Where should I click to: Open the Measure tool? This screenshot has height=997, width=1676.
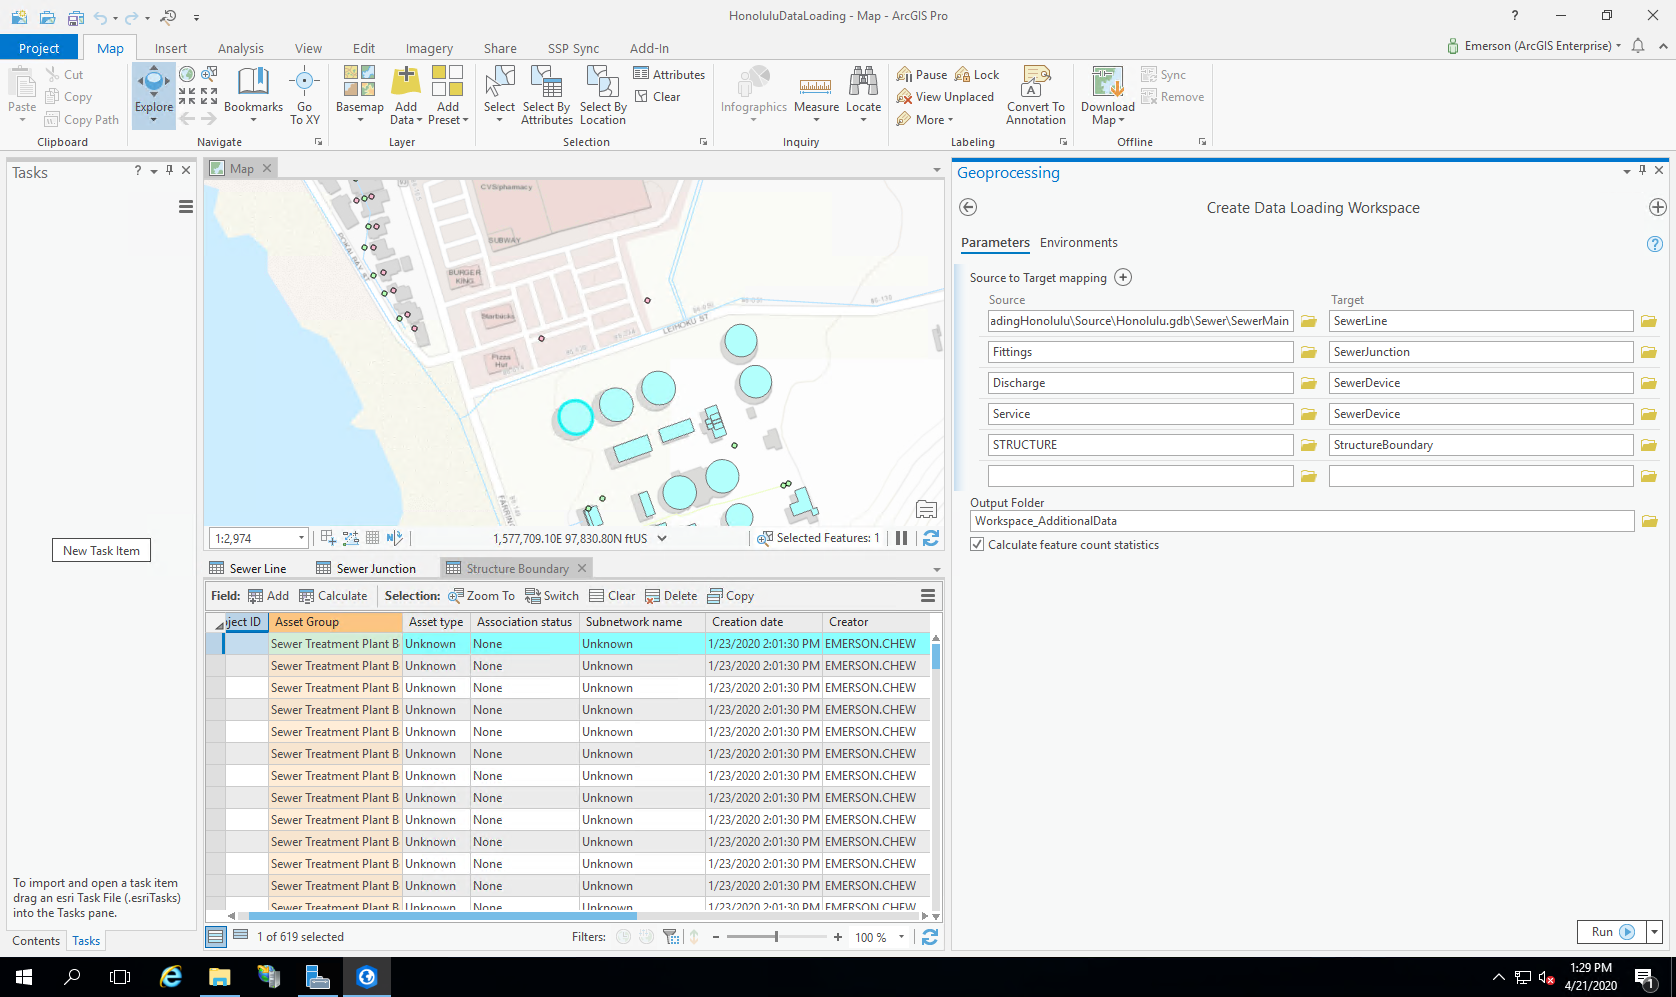tap(817, 95)
